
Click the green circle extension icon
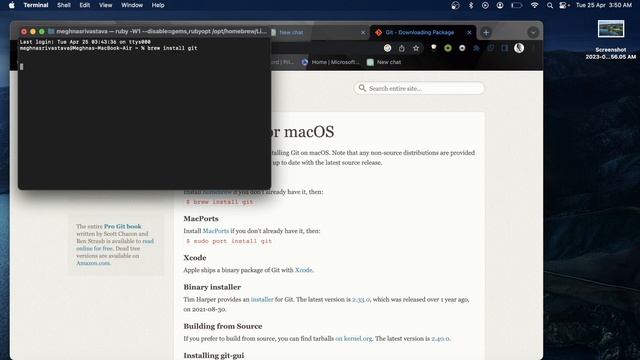[448, 48]
